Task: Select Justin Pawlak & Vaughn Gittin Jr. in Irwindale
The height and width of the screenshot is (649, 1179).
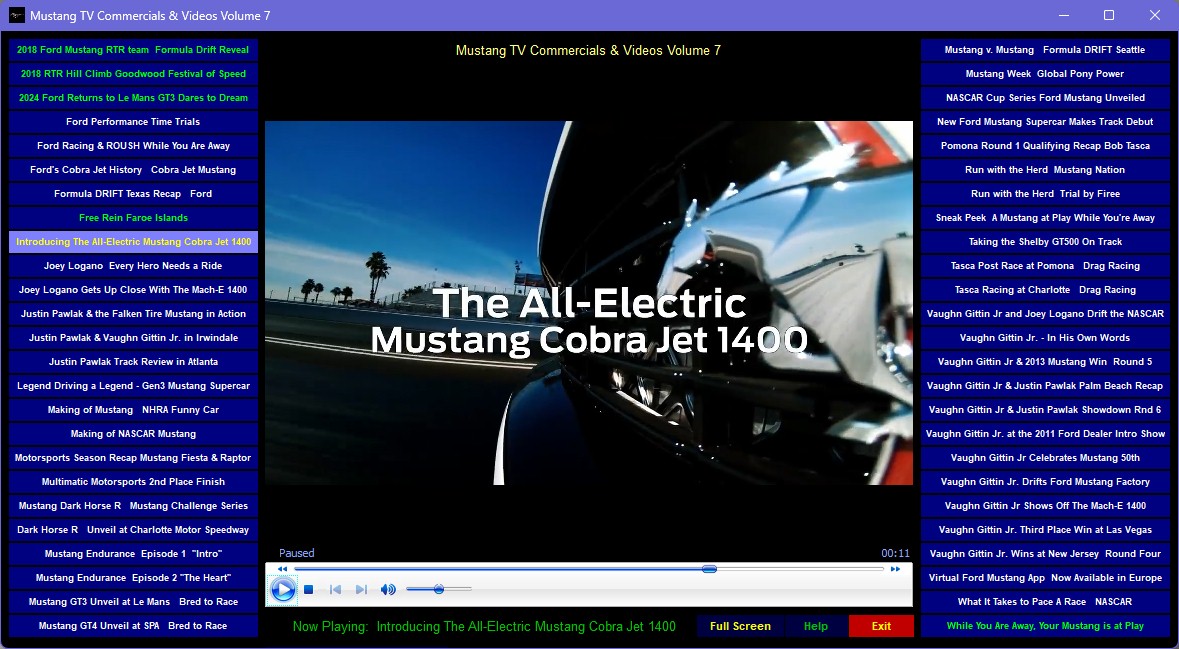Action: pyautogui.click(x=133, y=338)
